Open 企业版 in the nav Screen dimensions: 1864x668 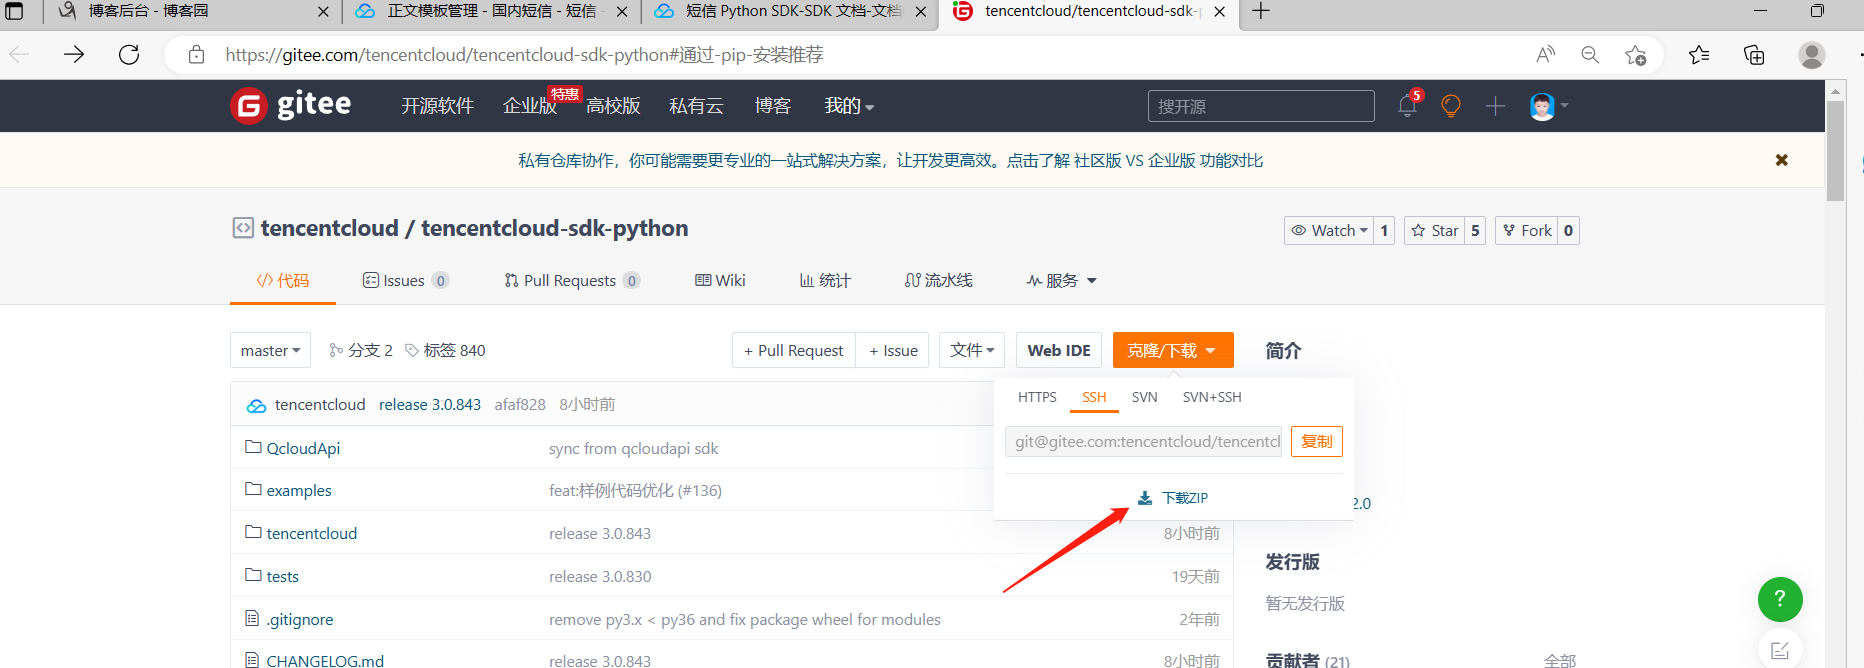click(529, 106)
